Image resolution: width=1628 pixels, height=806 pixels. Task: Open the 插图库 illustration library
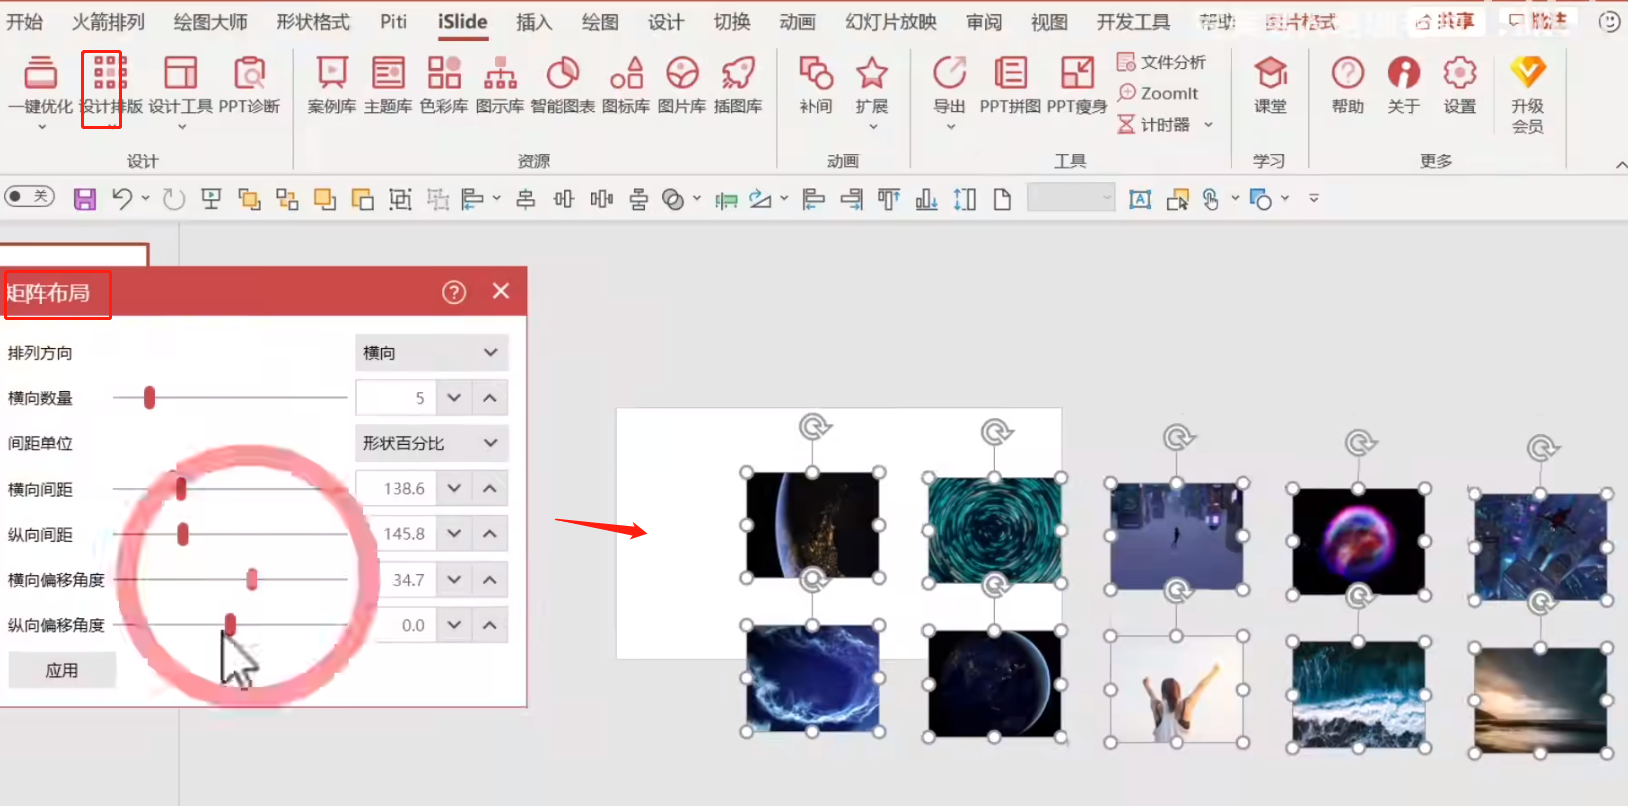[x=738, y=87]
